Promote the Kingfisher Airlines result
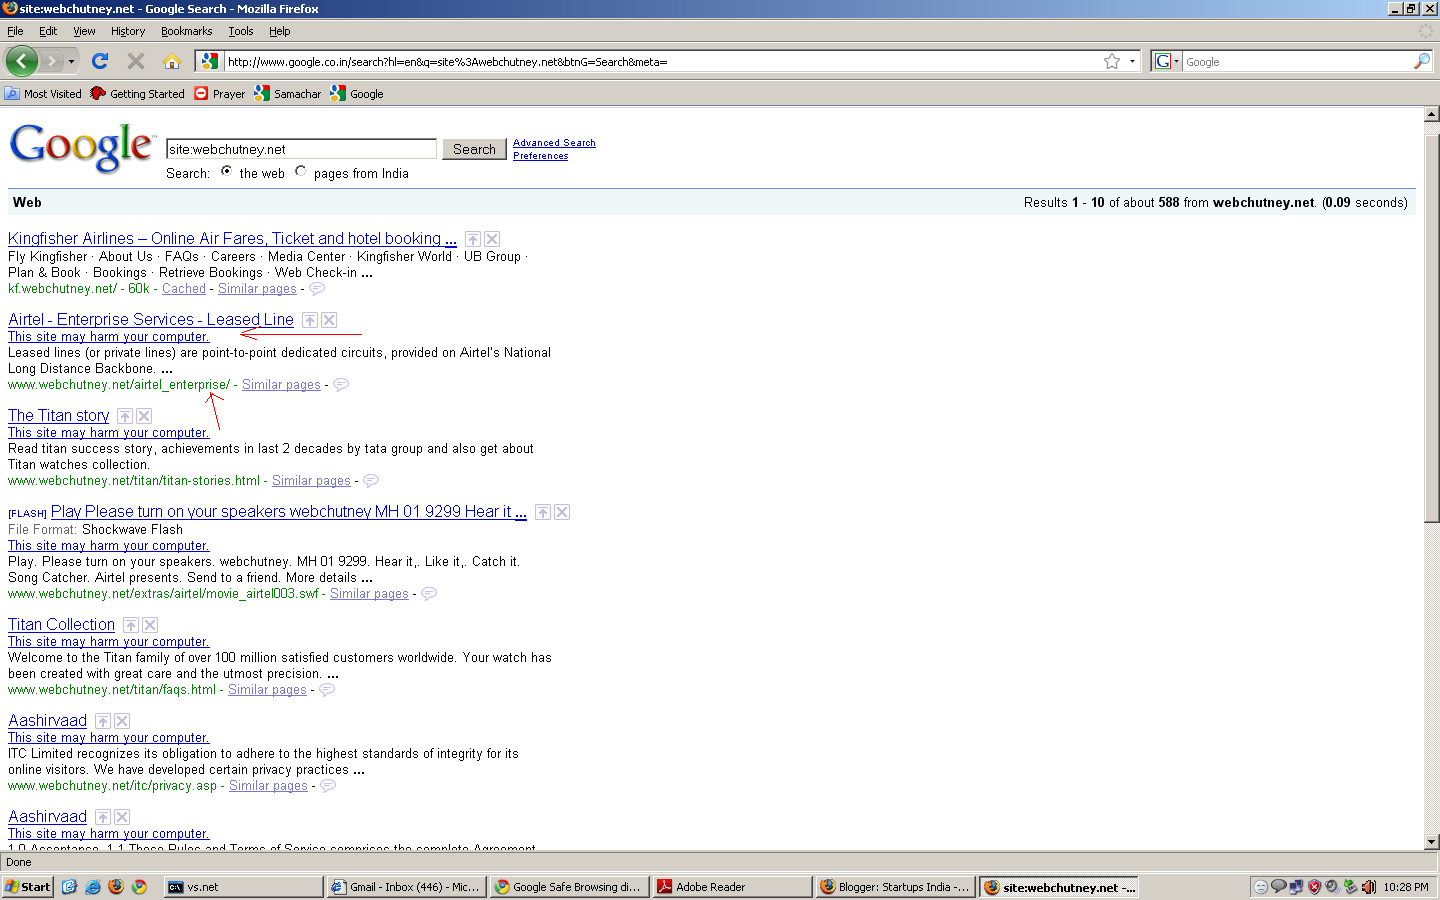1440x900 pixels. click(473, 239)
